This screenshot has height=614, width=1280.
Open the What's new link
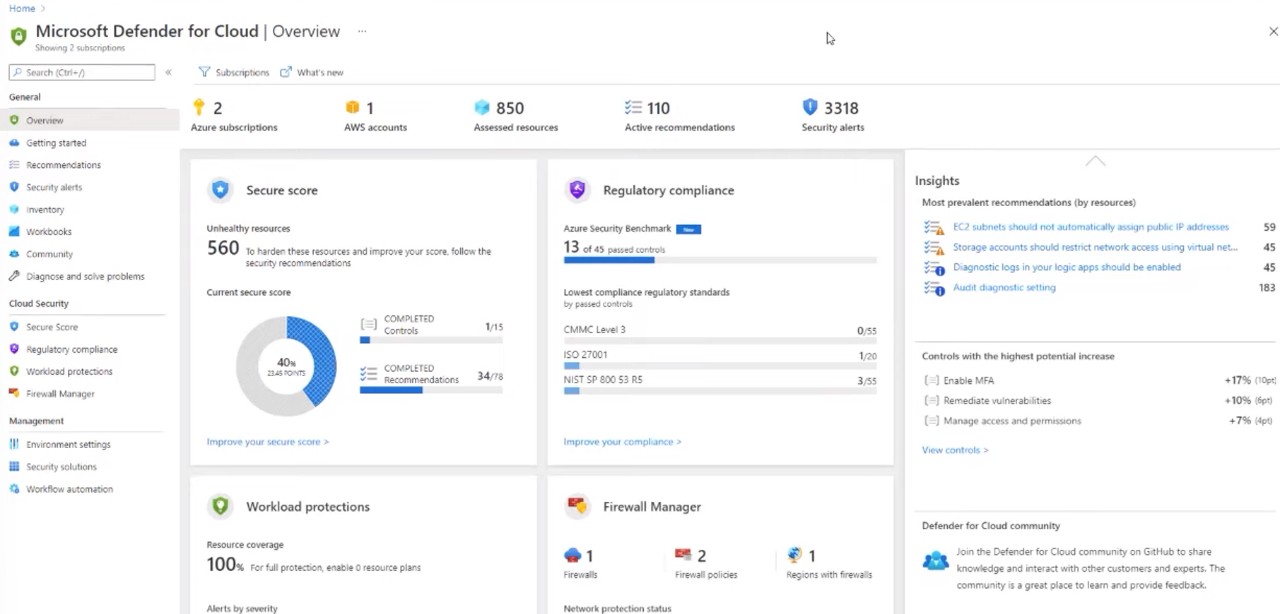click(x=312, y=72)
